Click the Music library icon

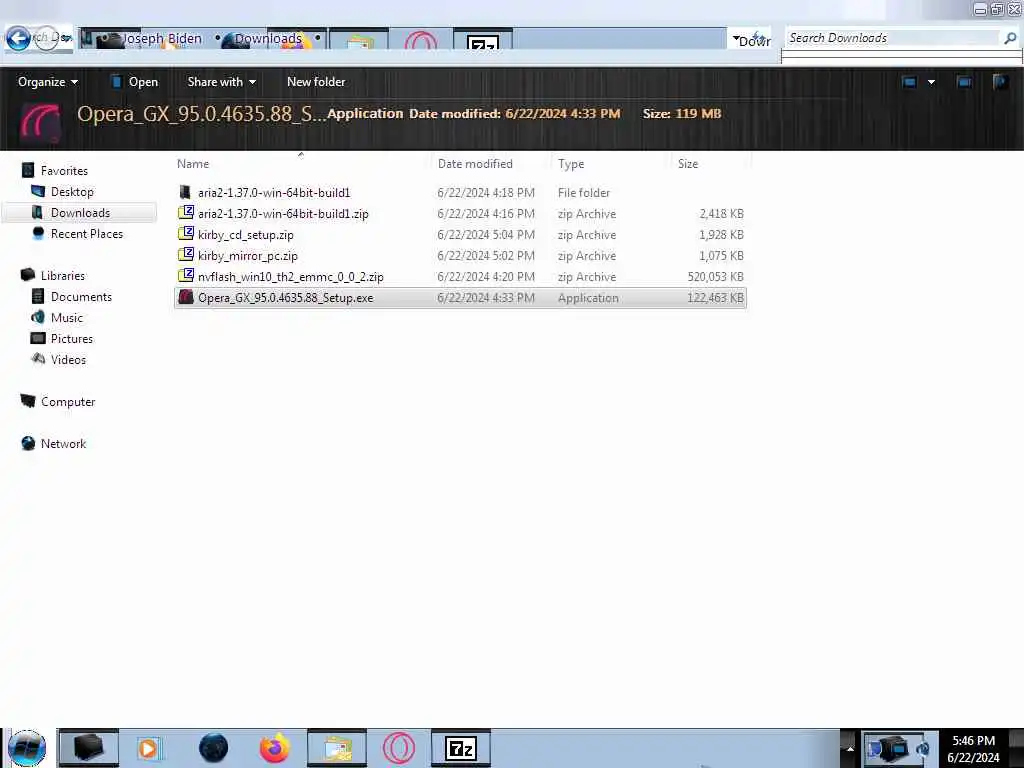(38, 317)
